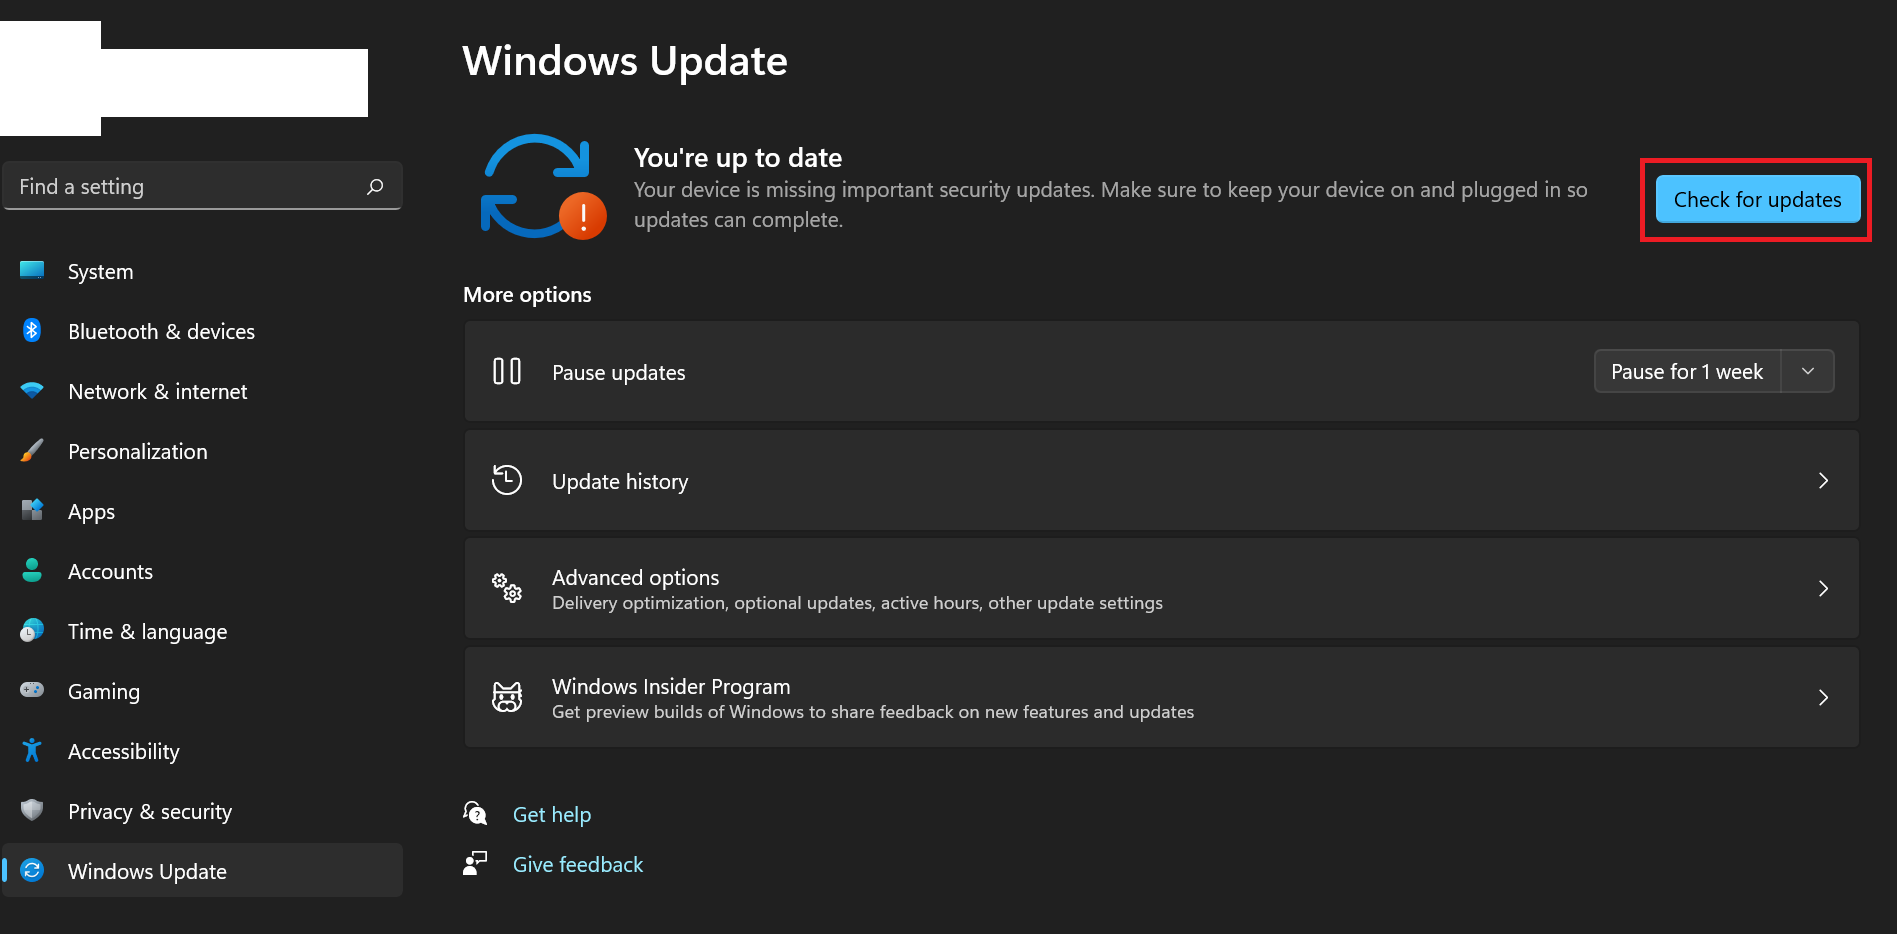Click the Windows Insider Program title
The image size is (1897, 934).
tap(671, 686)
